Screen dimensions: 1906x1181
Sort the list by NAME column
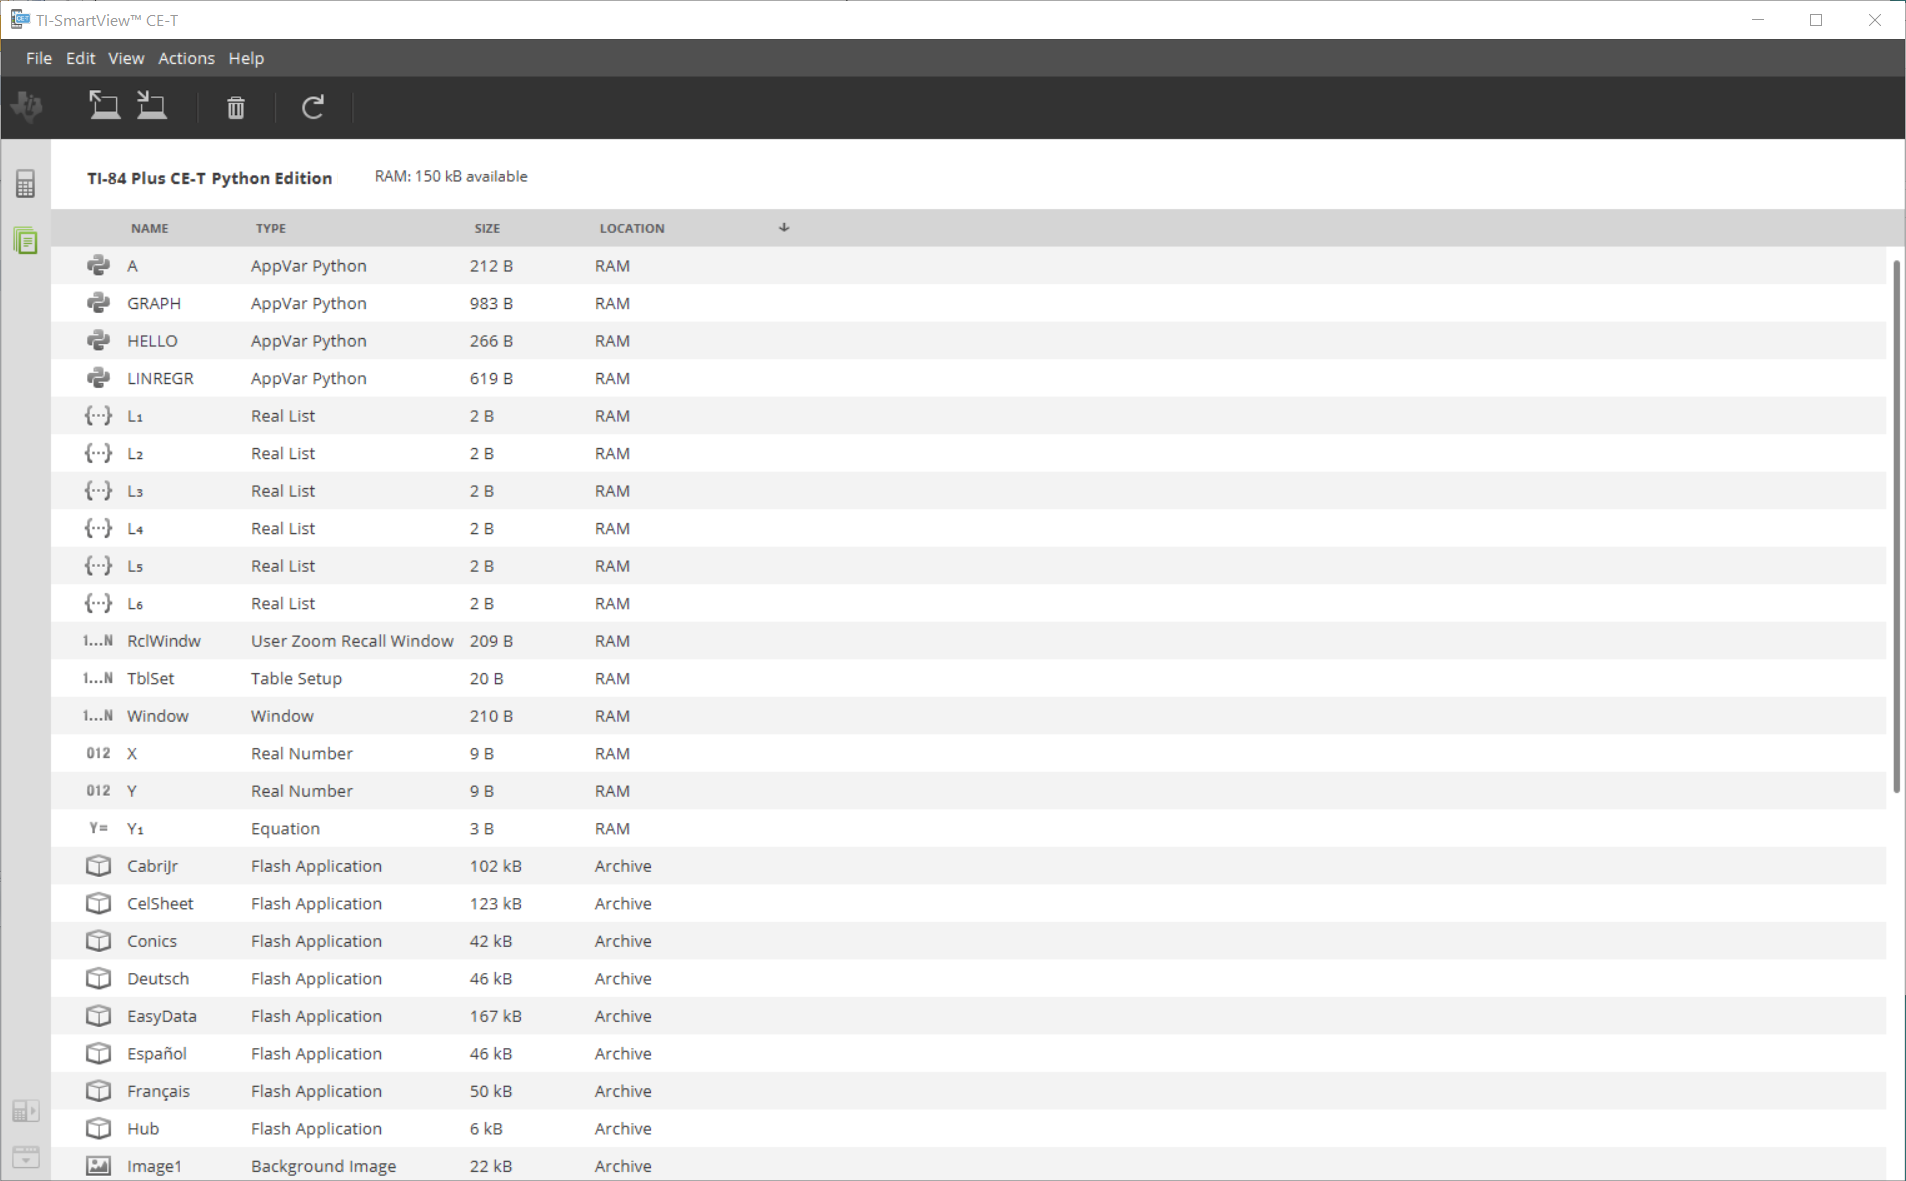point(150,228)
